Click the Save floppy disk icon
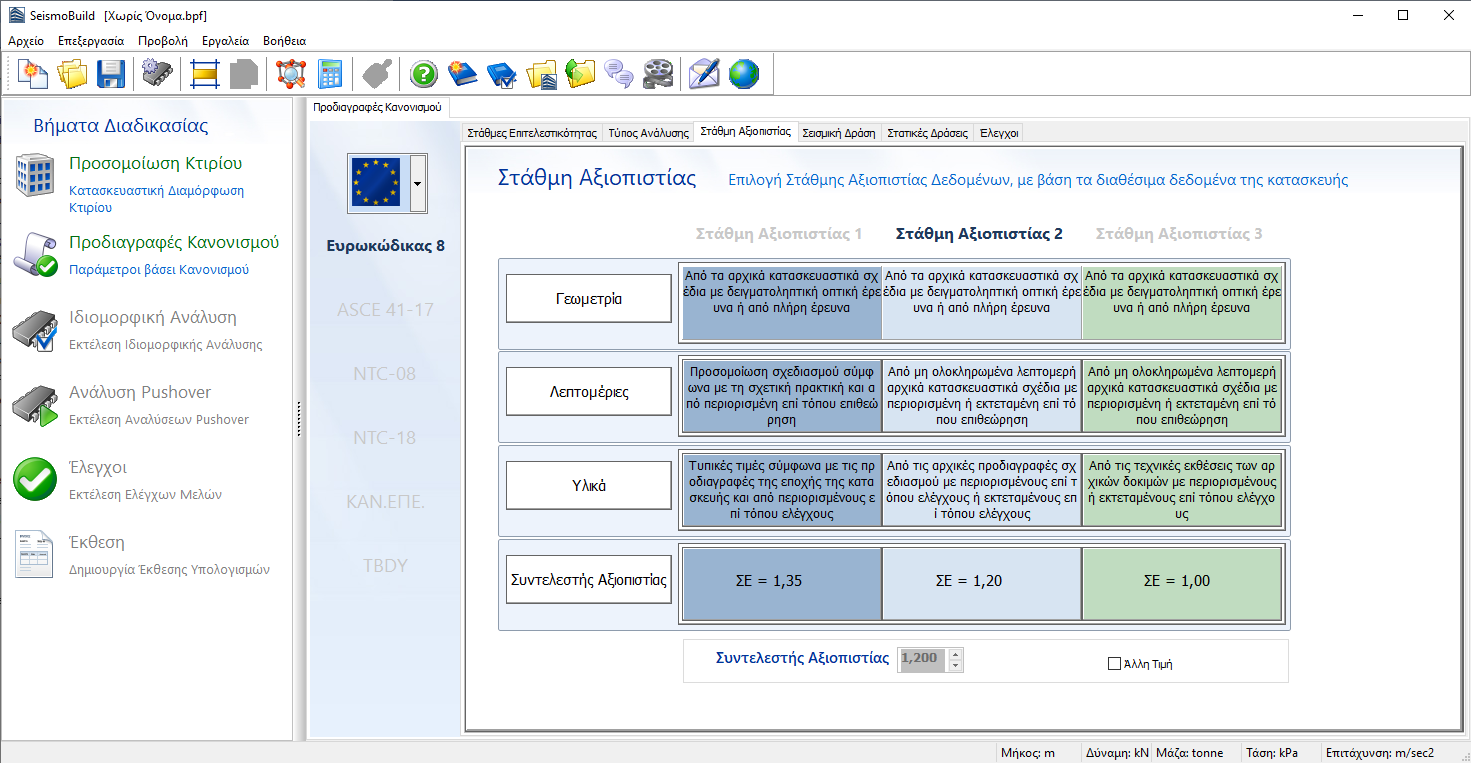The width and height of the screenshot is (1471, 763). tap(110, 74)
